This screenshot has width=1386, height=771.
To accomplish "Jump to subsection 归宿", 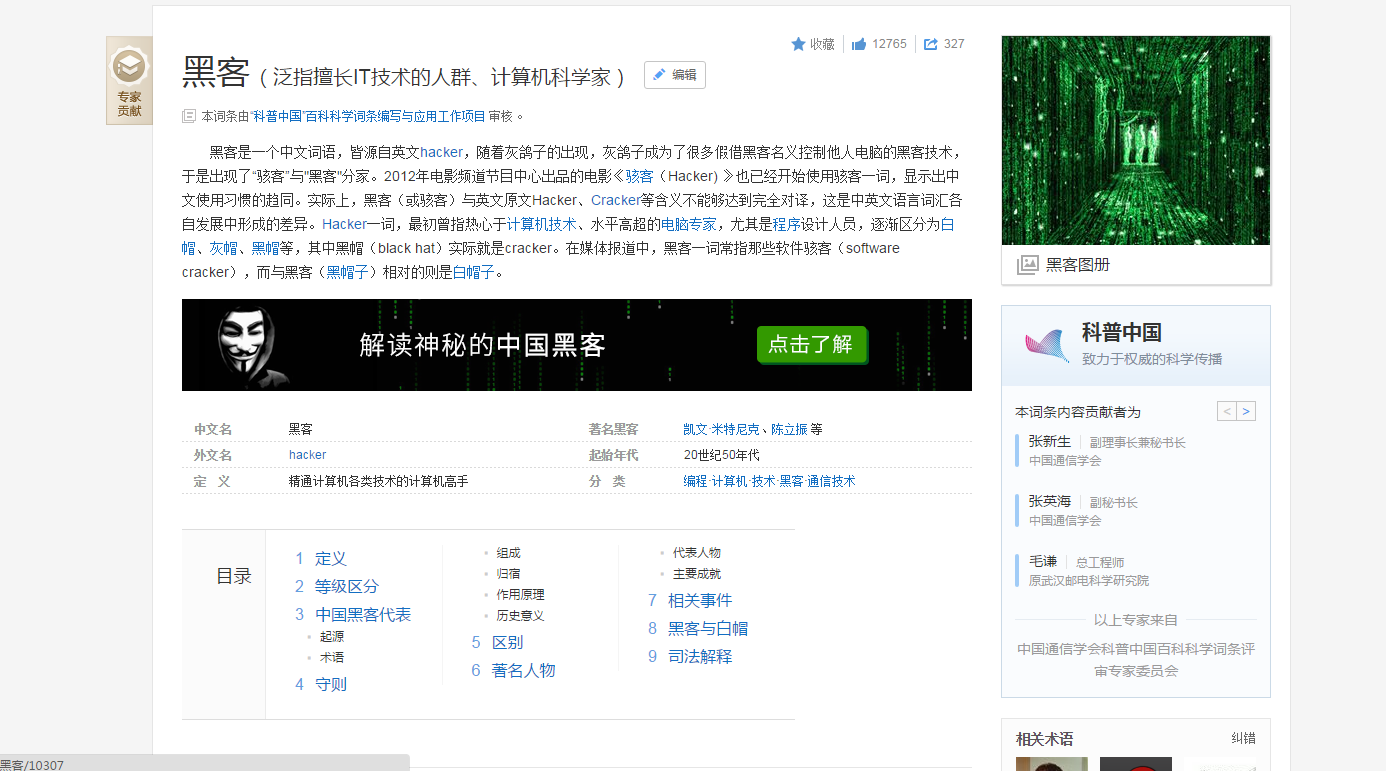I will pyautogui.click(x=509, y=574).
